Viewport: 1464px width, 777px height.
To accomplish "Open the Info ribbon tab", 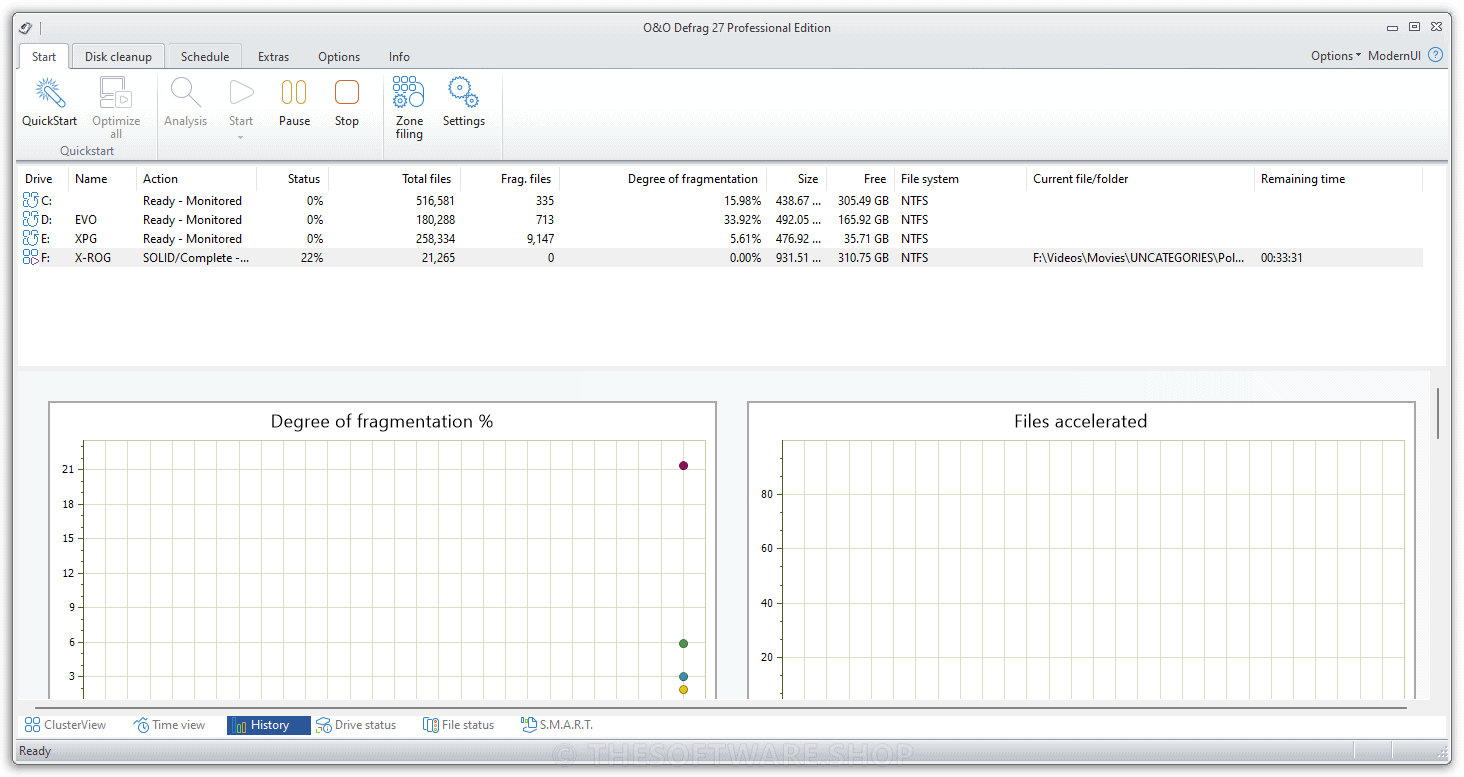I will (399, 57).
